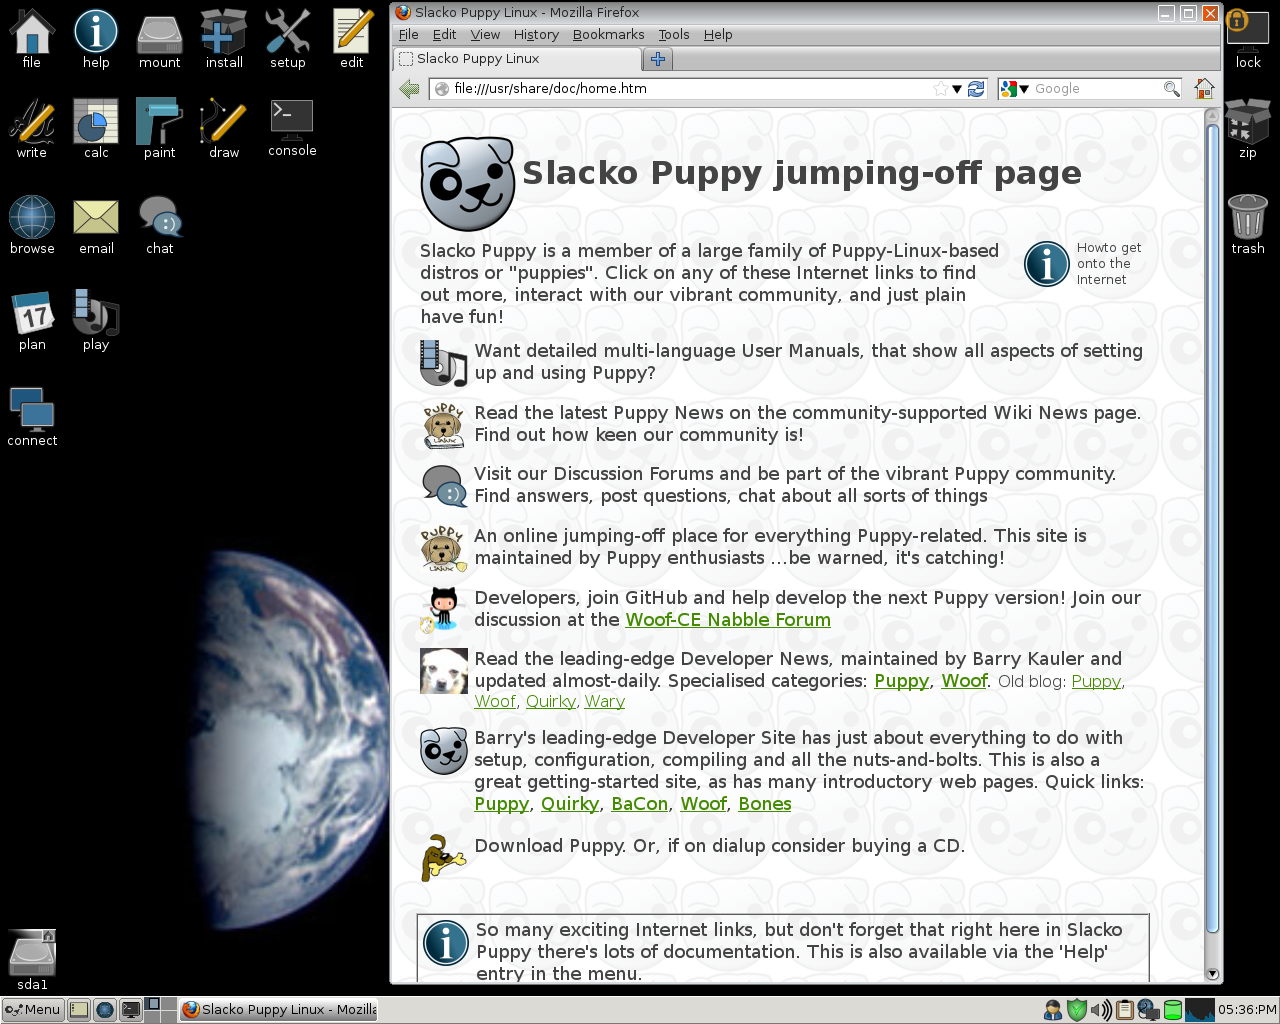Click the Download Puppy dog icon

[x=443, y=857]
